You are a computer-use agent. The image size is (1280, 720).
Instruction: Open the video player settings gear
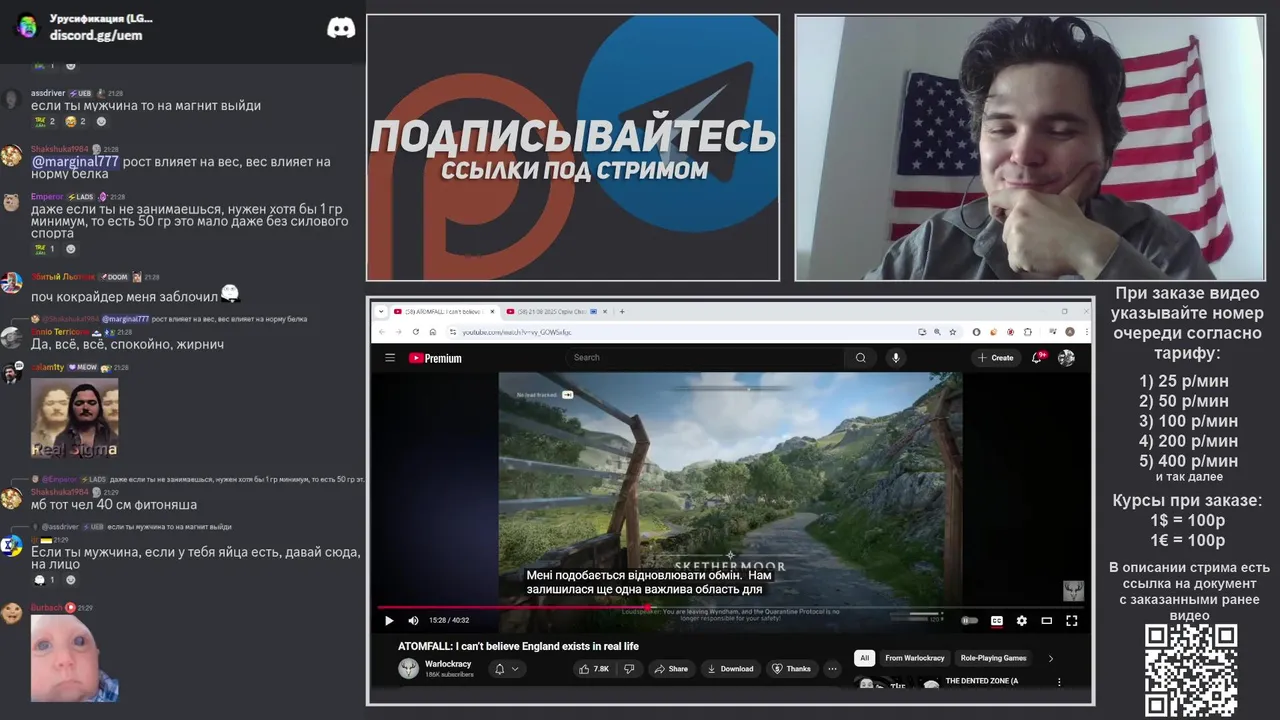pyautogui.click(x=1021, y=621)
